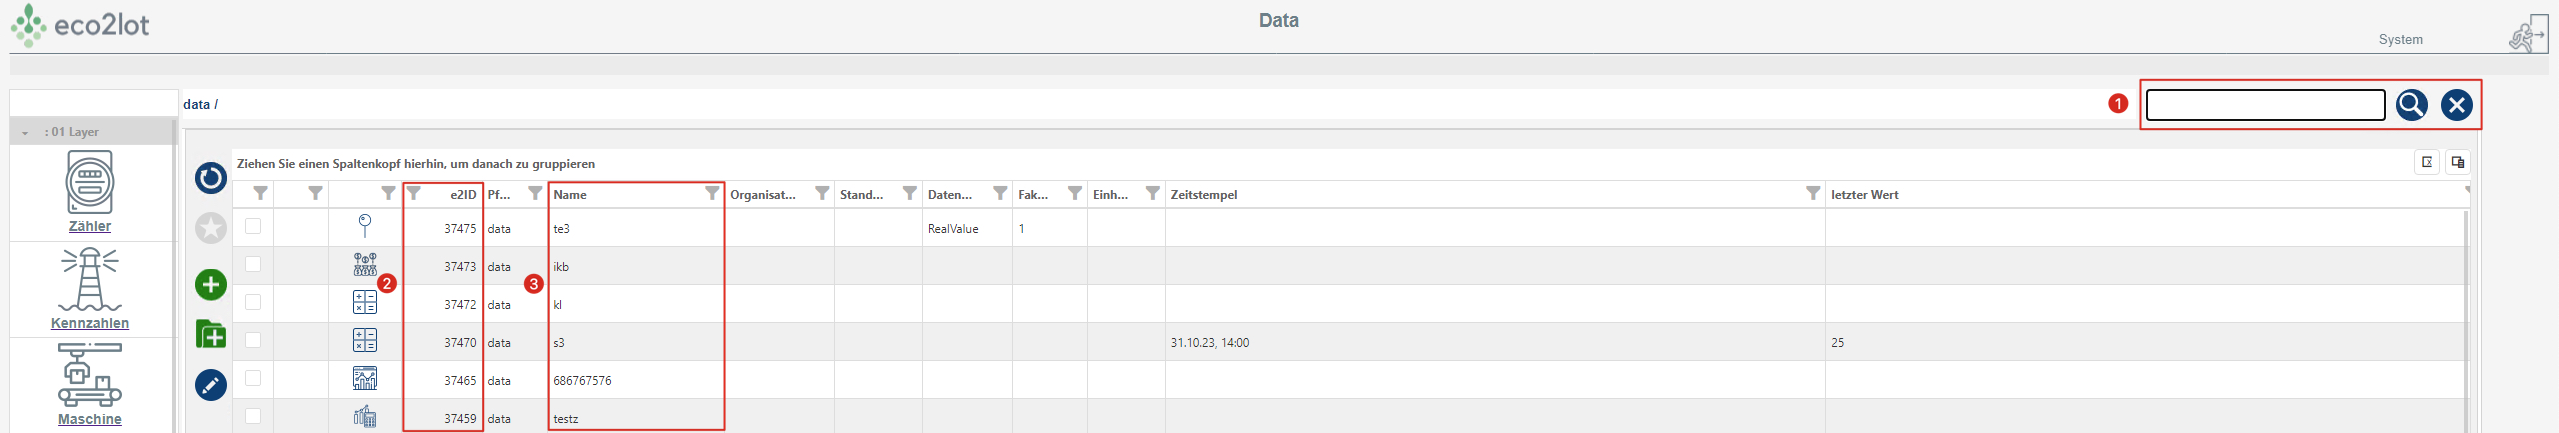Tick the checkbox for row ikb
Screen dimensions: 2559x433
click(x=253, y=265)
